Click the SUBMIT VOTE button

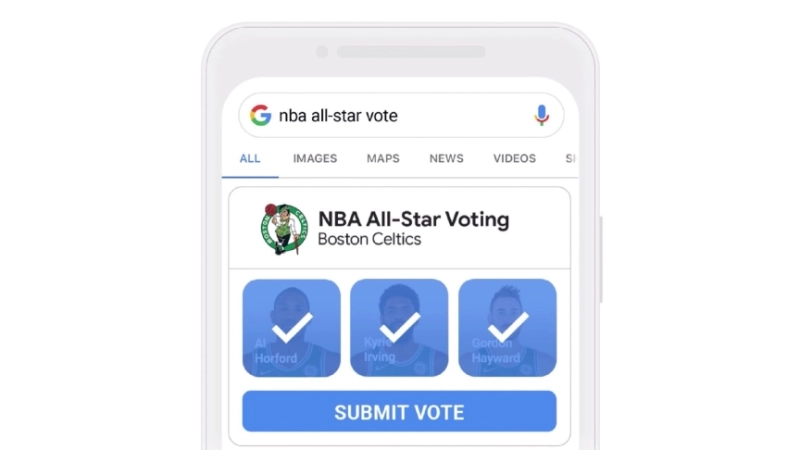pyautogui.click(x=399, y=411)
